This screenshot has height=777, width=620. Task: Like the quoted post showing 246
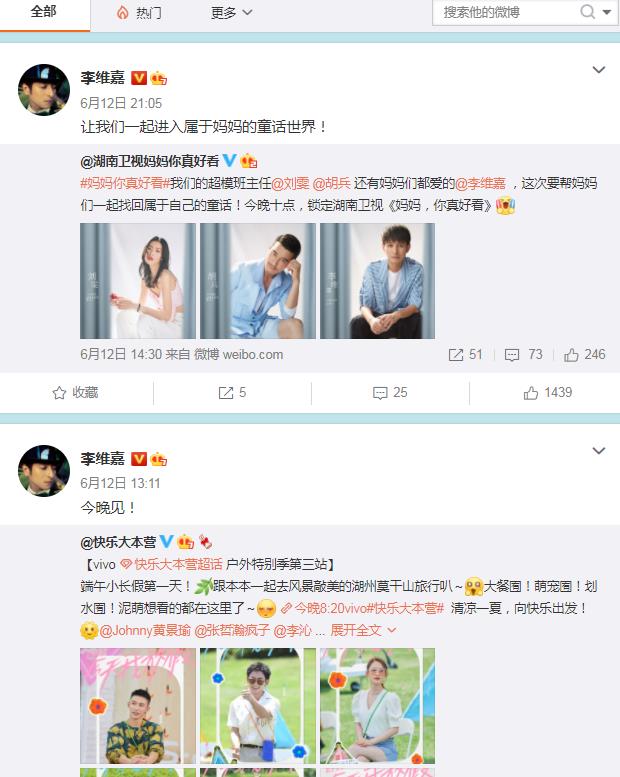[585, 354]
